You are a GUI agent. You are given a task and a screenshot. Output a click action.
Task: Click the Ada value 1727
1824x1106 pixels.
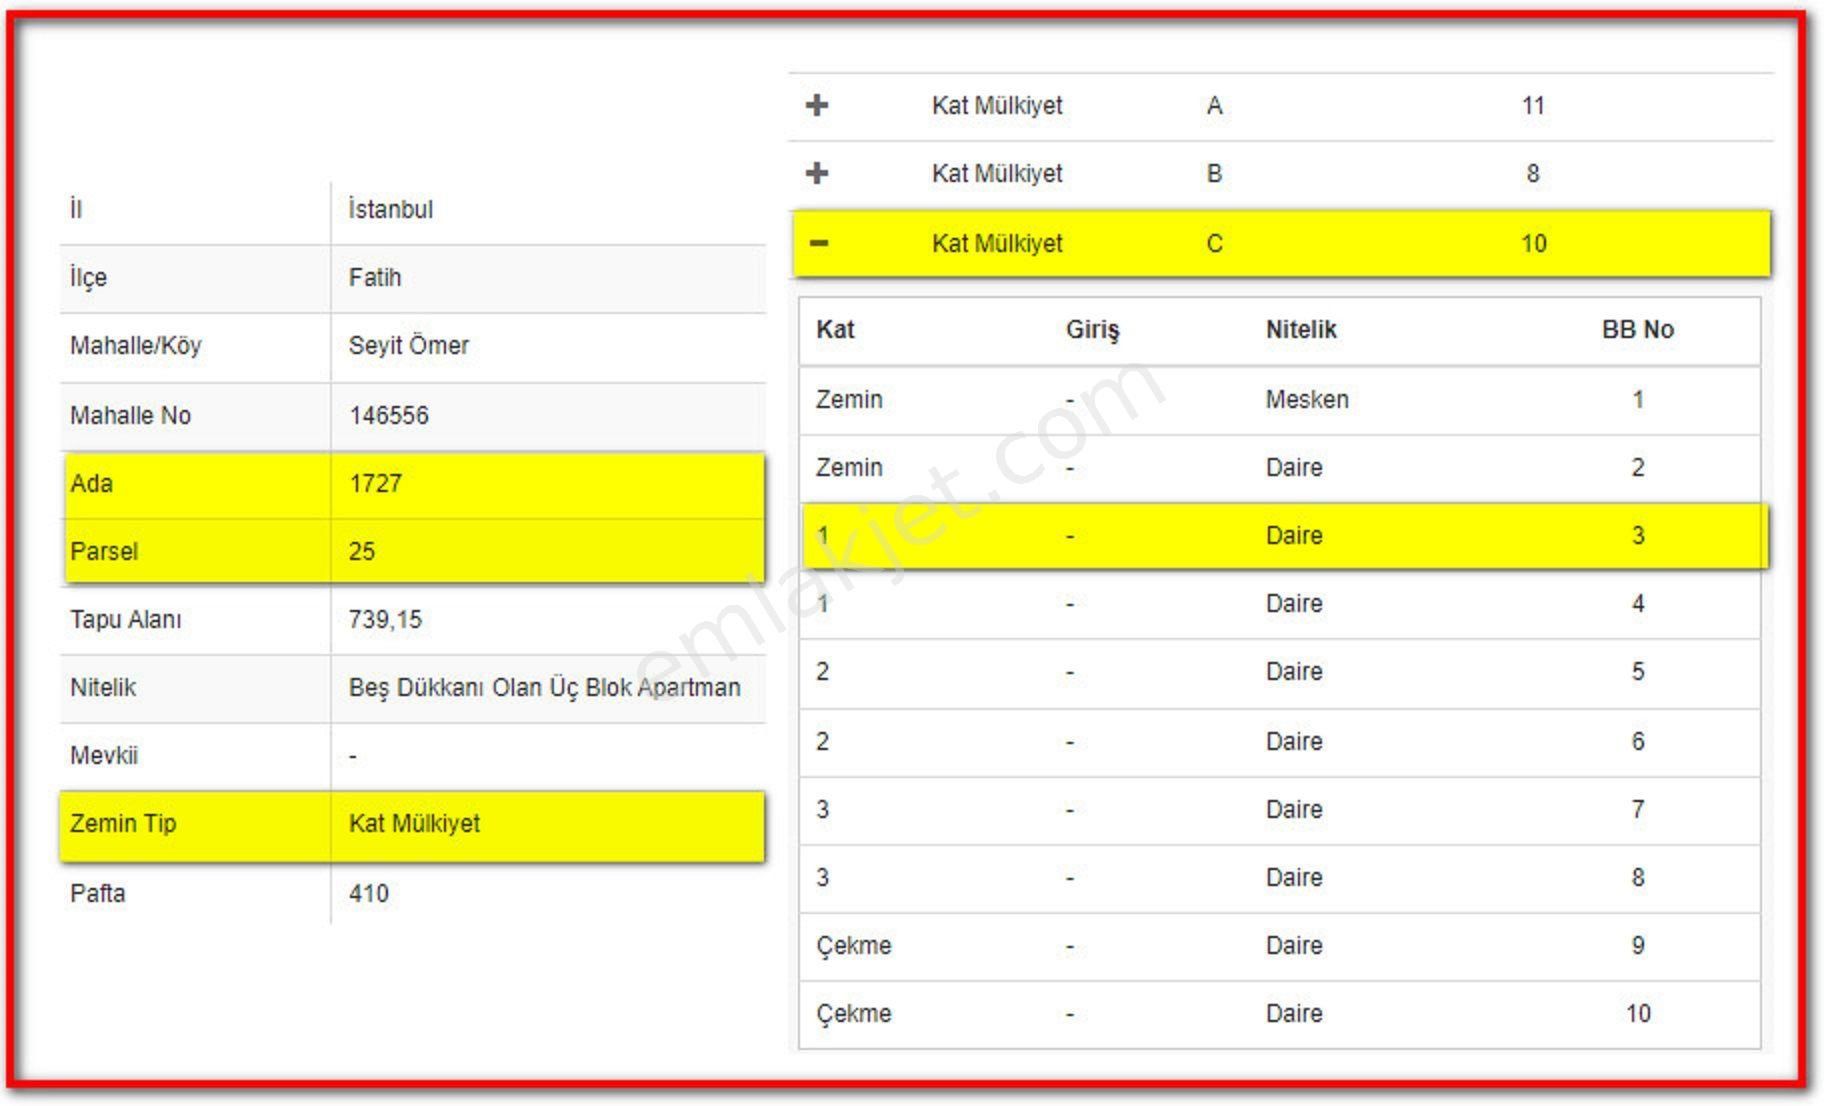pyautogui.click(x=375, y=484)
